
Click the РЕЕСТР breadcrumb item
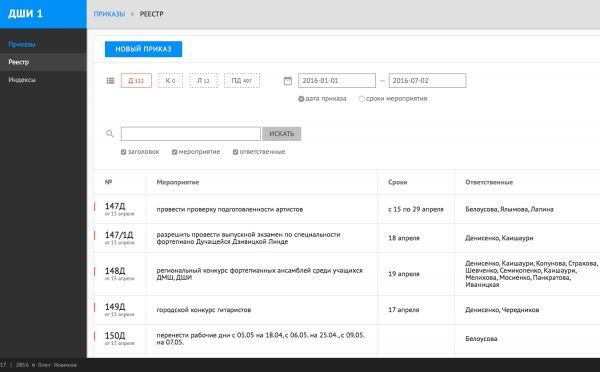pos(152,14)
